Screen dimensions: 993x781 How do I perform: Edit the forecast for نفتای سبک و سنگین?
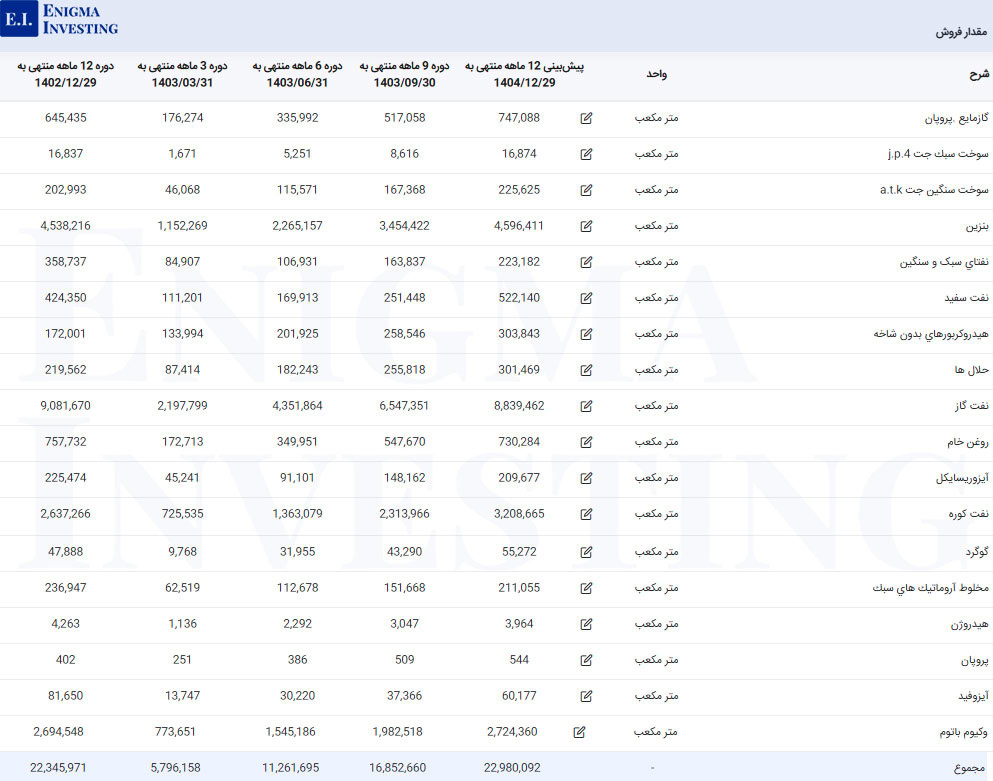pyautogui.click(x=586, y=262)
